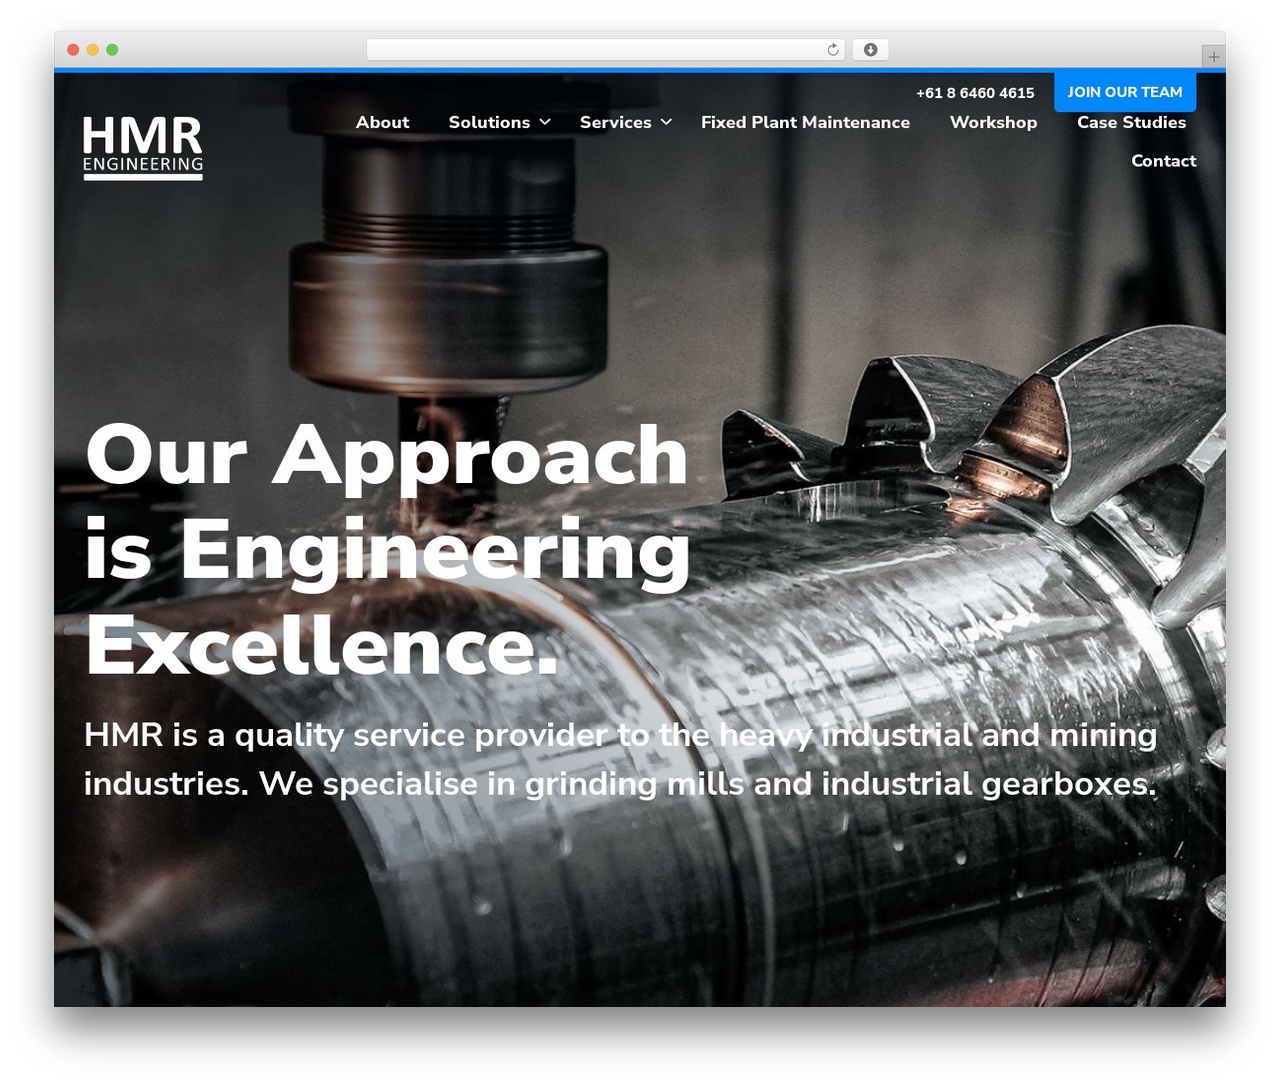
Task: Click the JOIN OUR TEAM button
Action: 1125,92
